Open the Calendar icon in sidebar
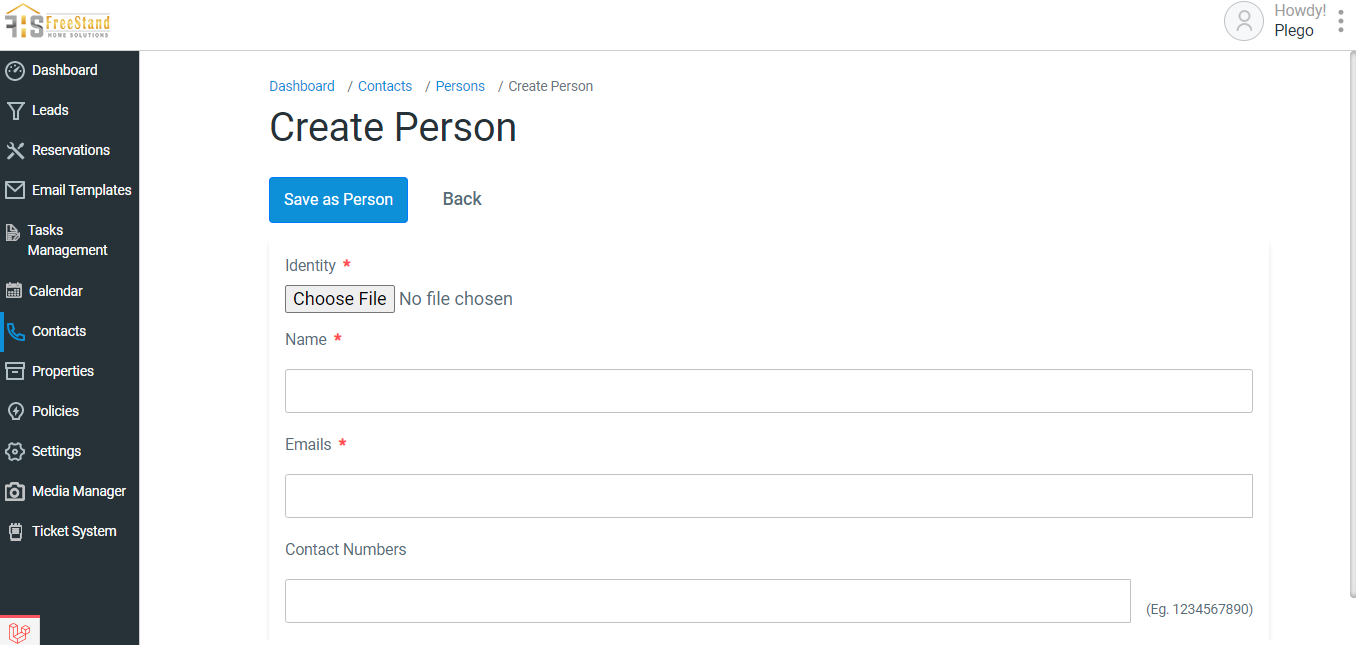The width and height of the screenshot is (1356, 645). [x=14, y=291]
